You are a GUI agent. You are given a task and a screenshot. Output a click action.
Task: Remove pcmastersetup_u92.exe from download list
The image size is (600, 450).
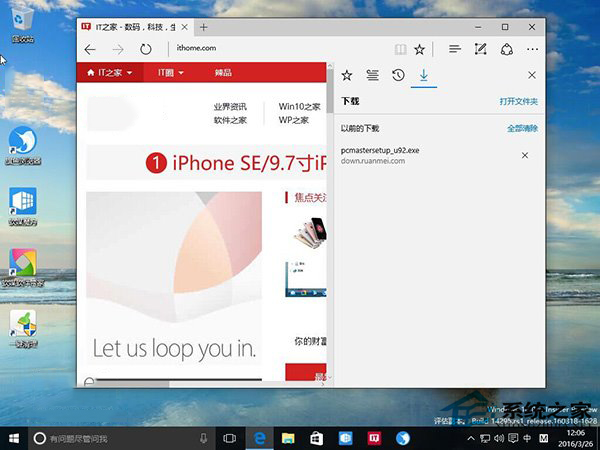click(x=525, y=155)
